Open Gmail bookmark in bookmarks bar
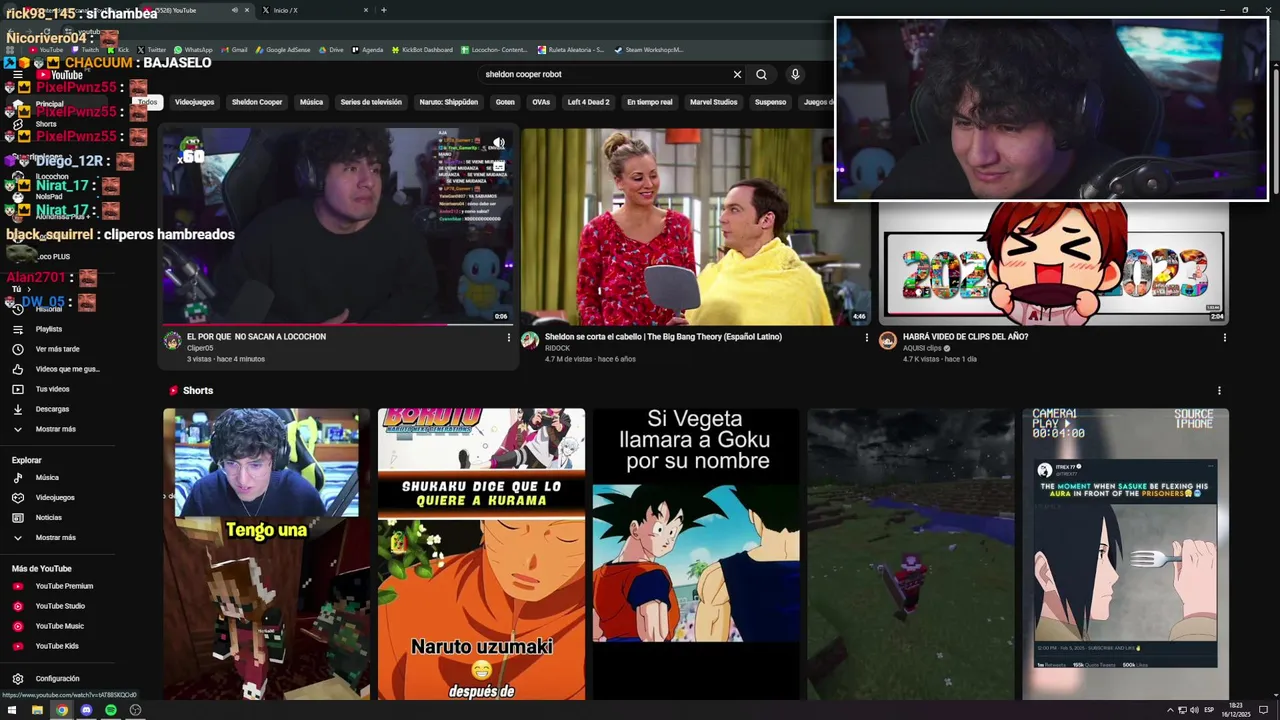 (x=233, y=50)
